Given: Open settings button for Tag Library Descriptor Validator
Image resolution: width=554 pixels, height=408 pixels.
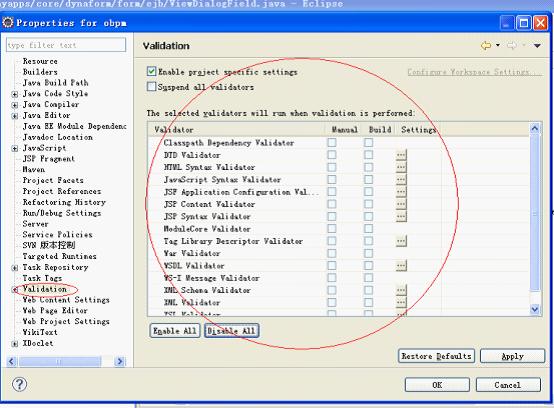Looking at the screenshot, I should [x=401, y=241].
